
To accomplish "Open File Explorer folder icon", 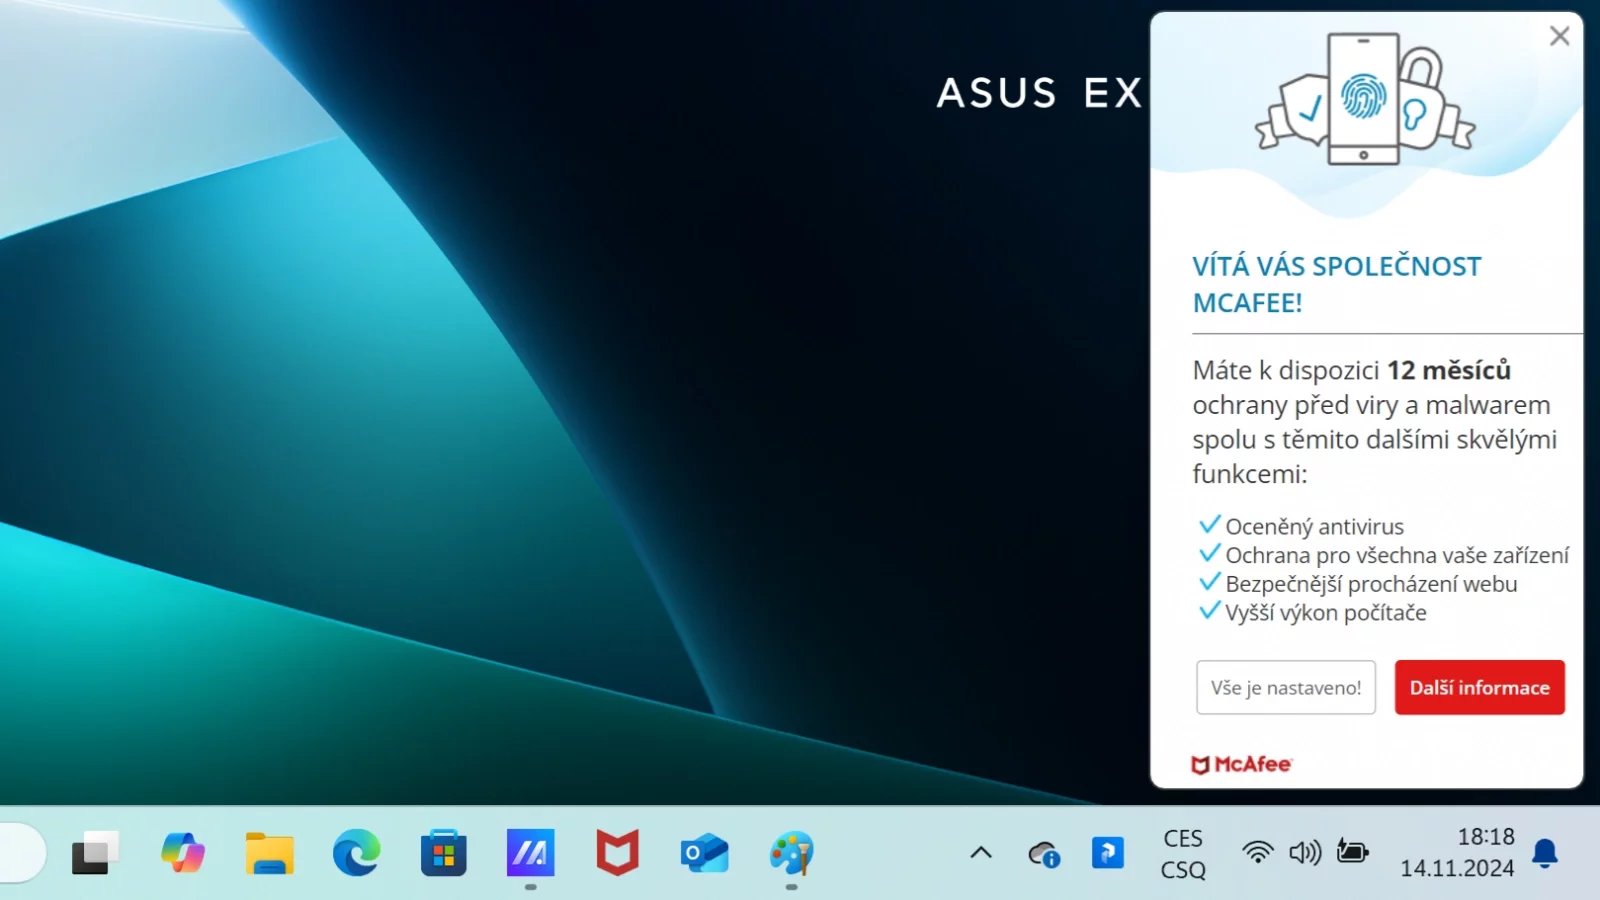I will (270, 853).
